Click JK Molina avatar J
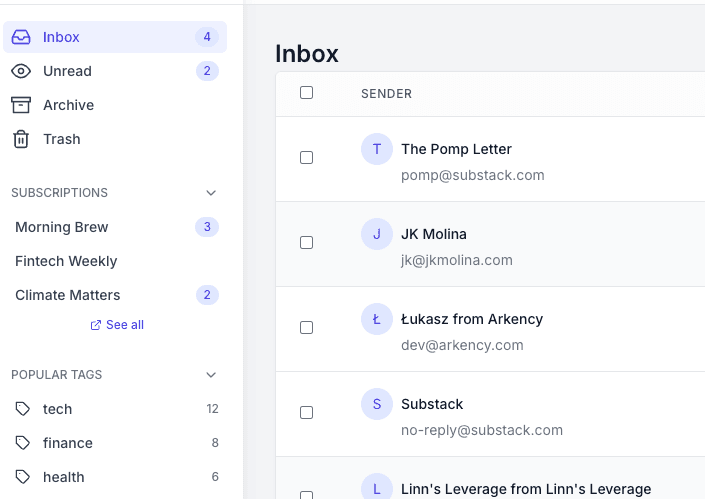 click(377, 234)
